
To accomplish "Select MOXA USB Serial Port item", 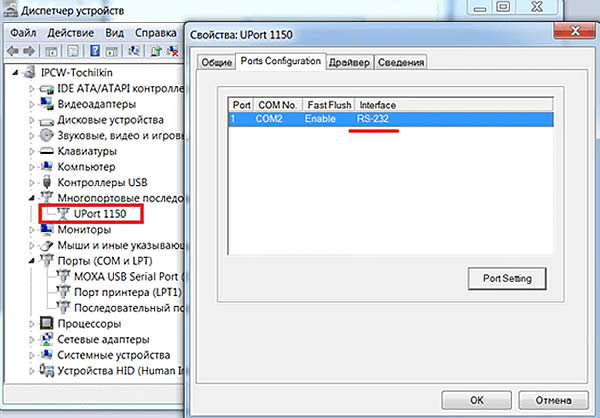I will point(129,276).
